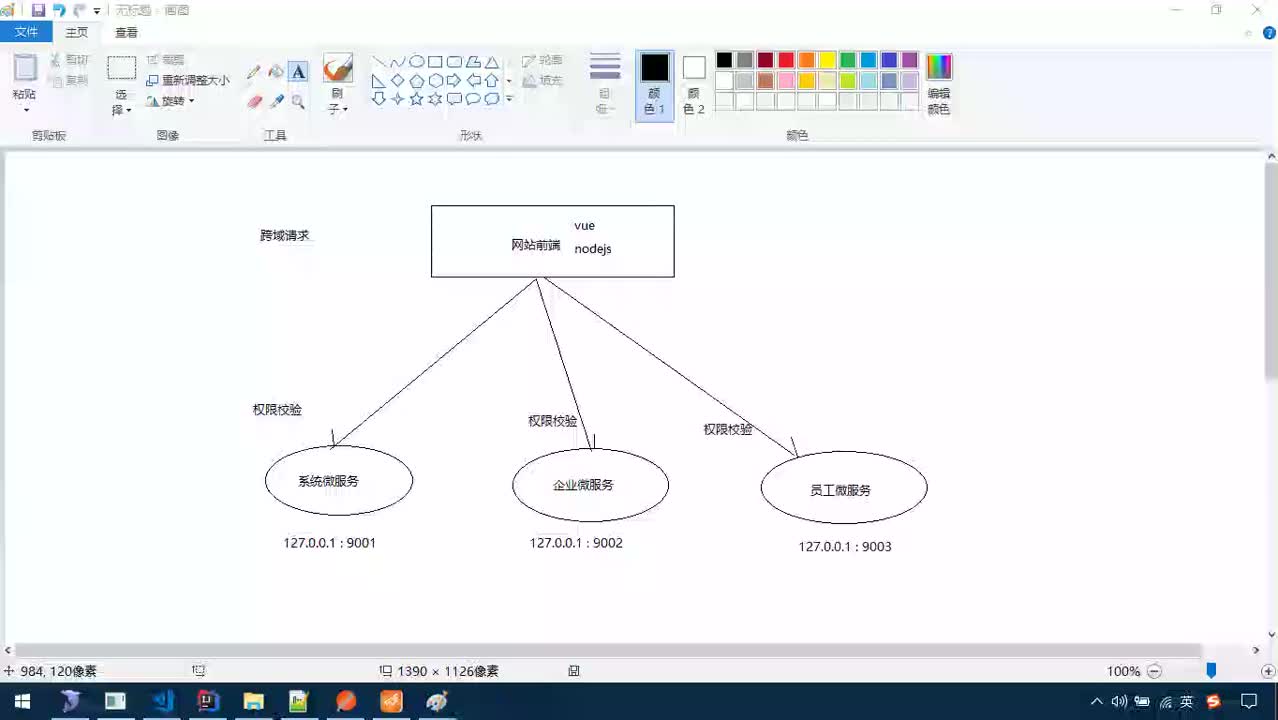The width and height of the screenshot is (1278, 720).
Task: Open File Explorer from the taskbar
Action: tap(254, 701)
